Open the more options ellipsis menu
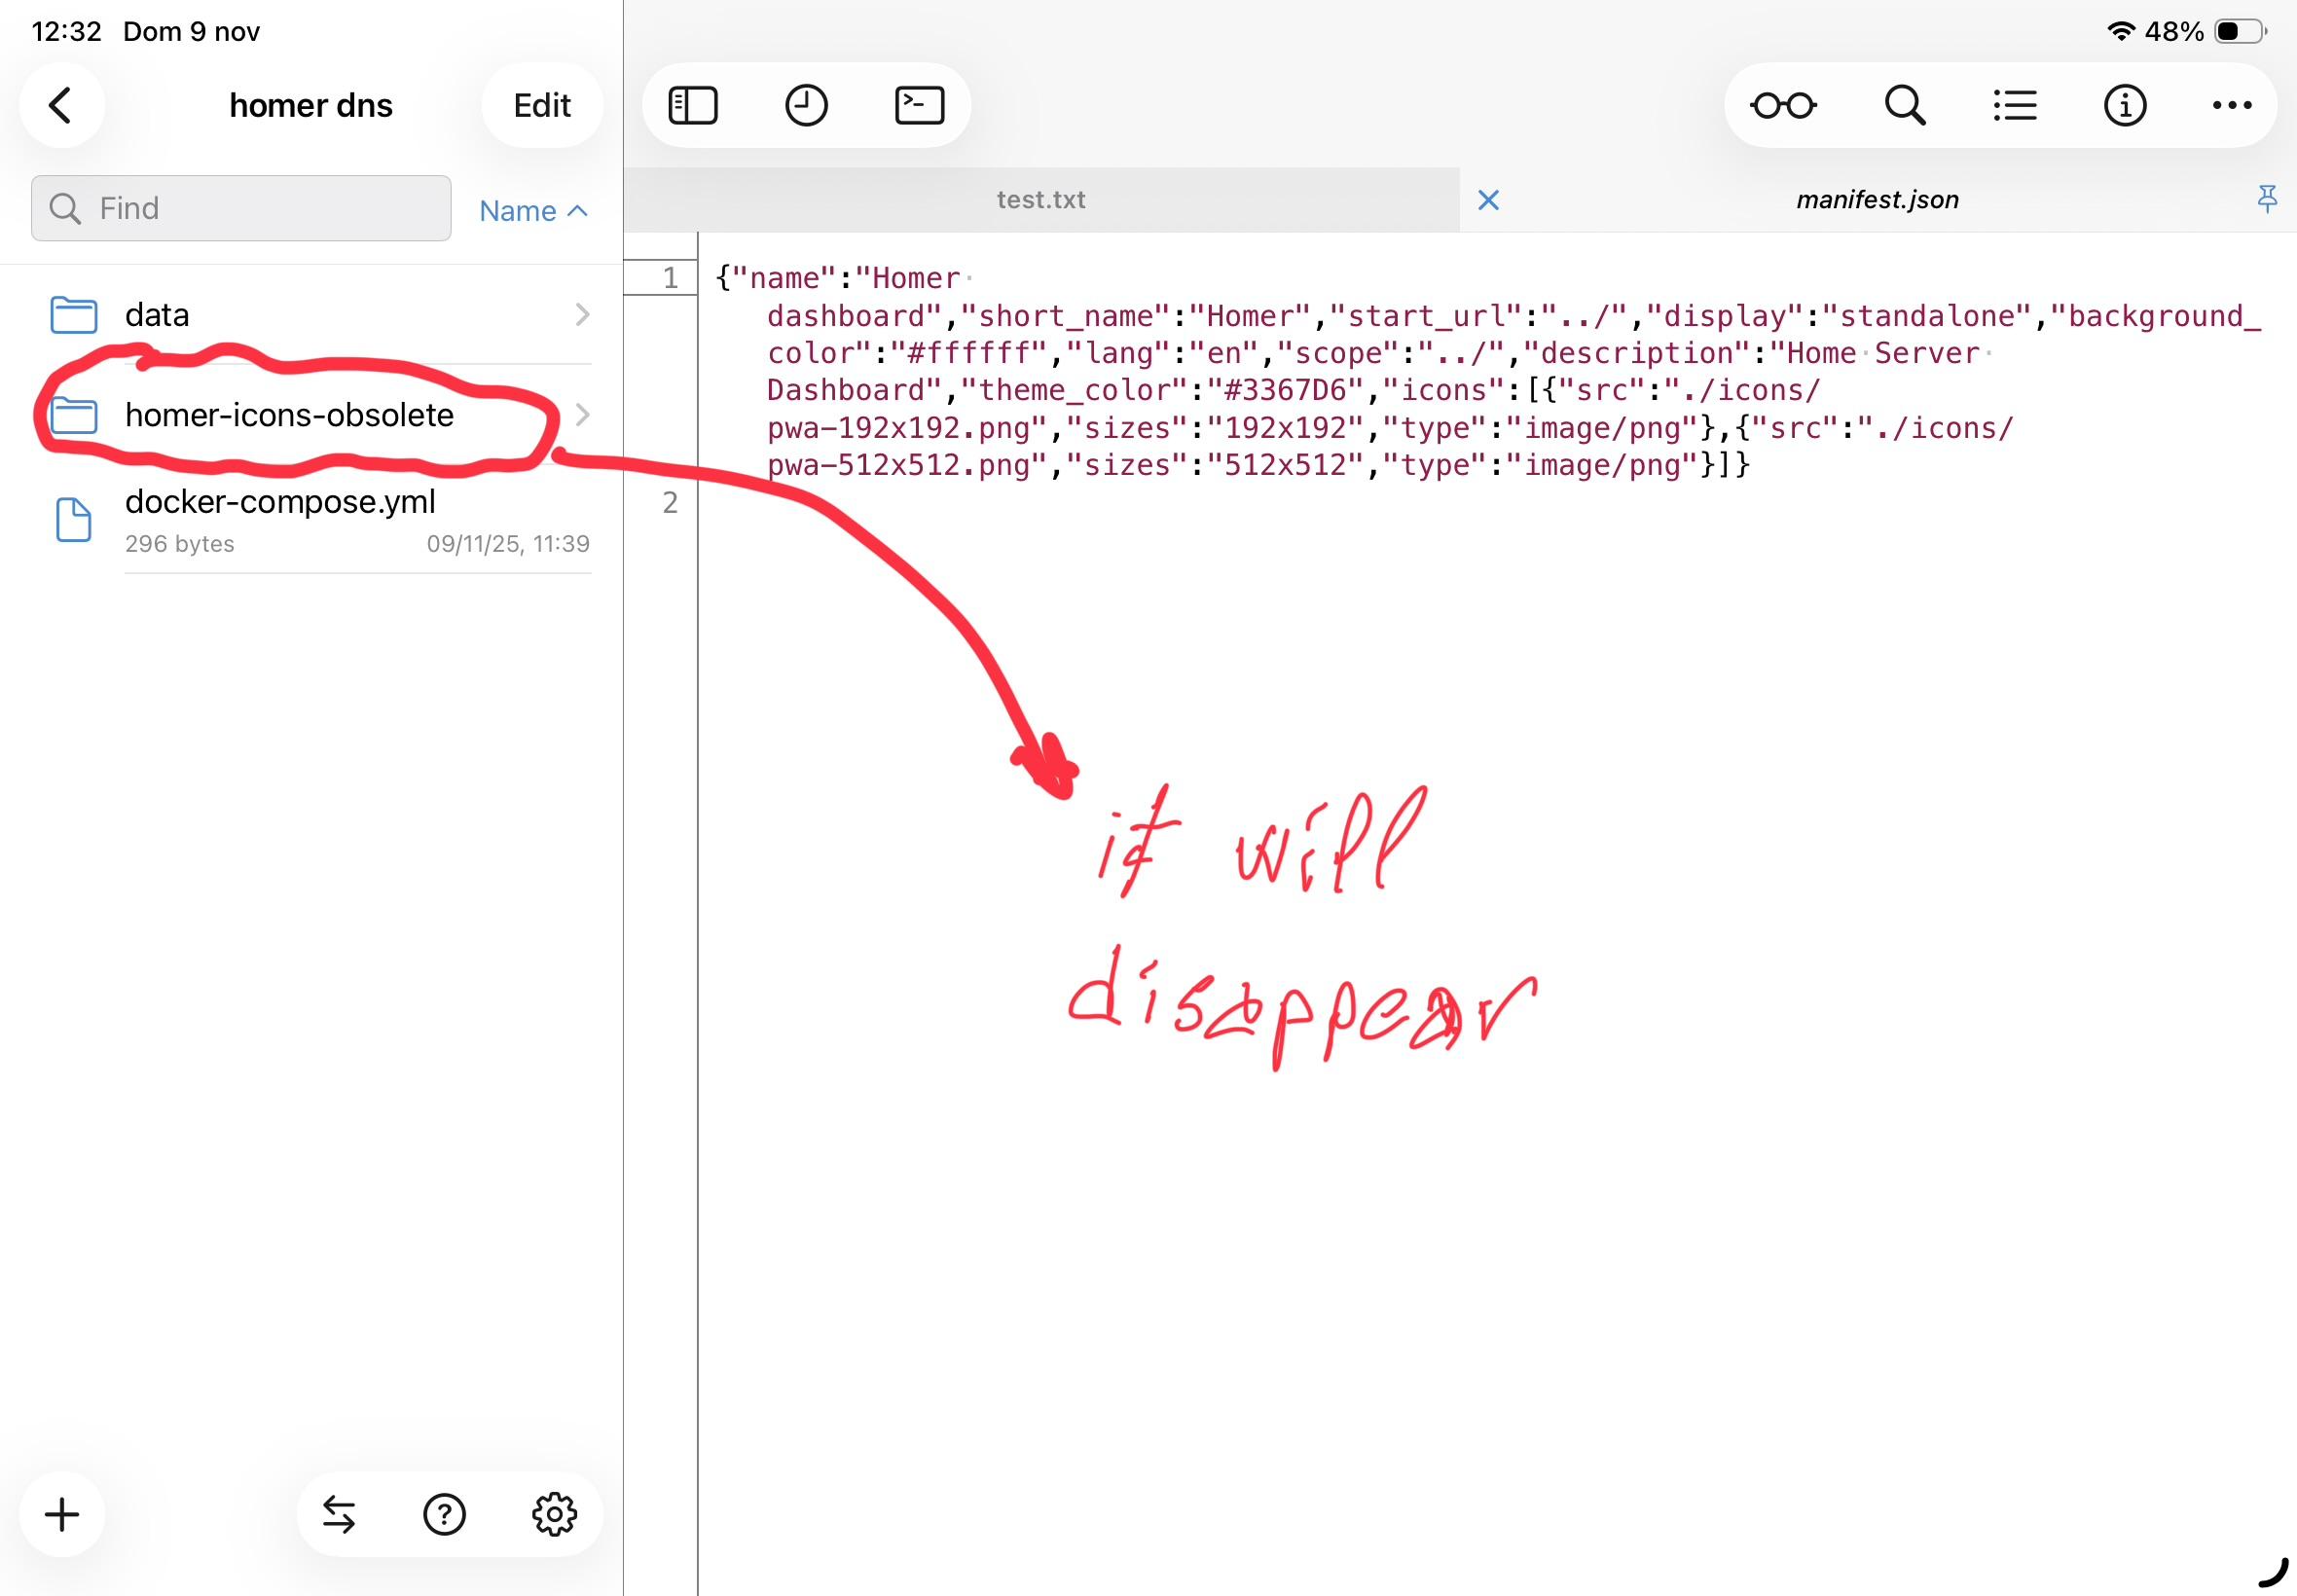 click(2231, 105)
